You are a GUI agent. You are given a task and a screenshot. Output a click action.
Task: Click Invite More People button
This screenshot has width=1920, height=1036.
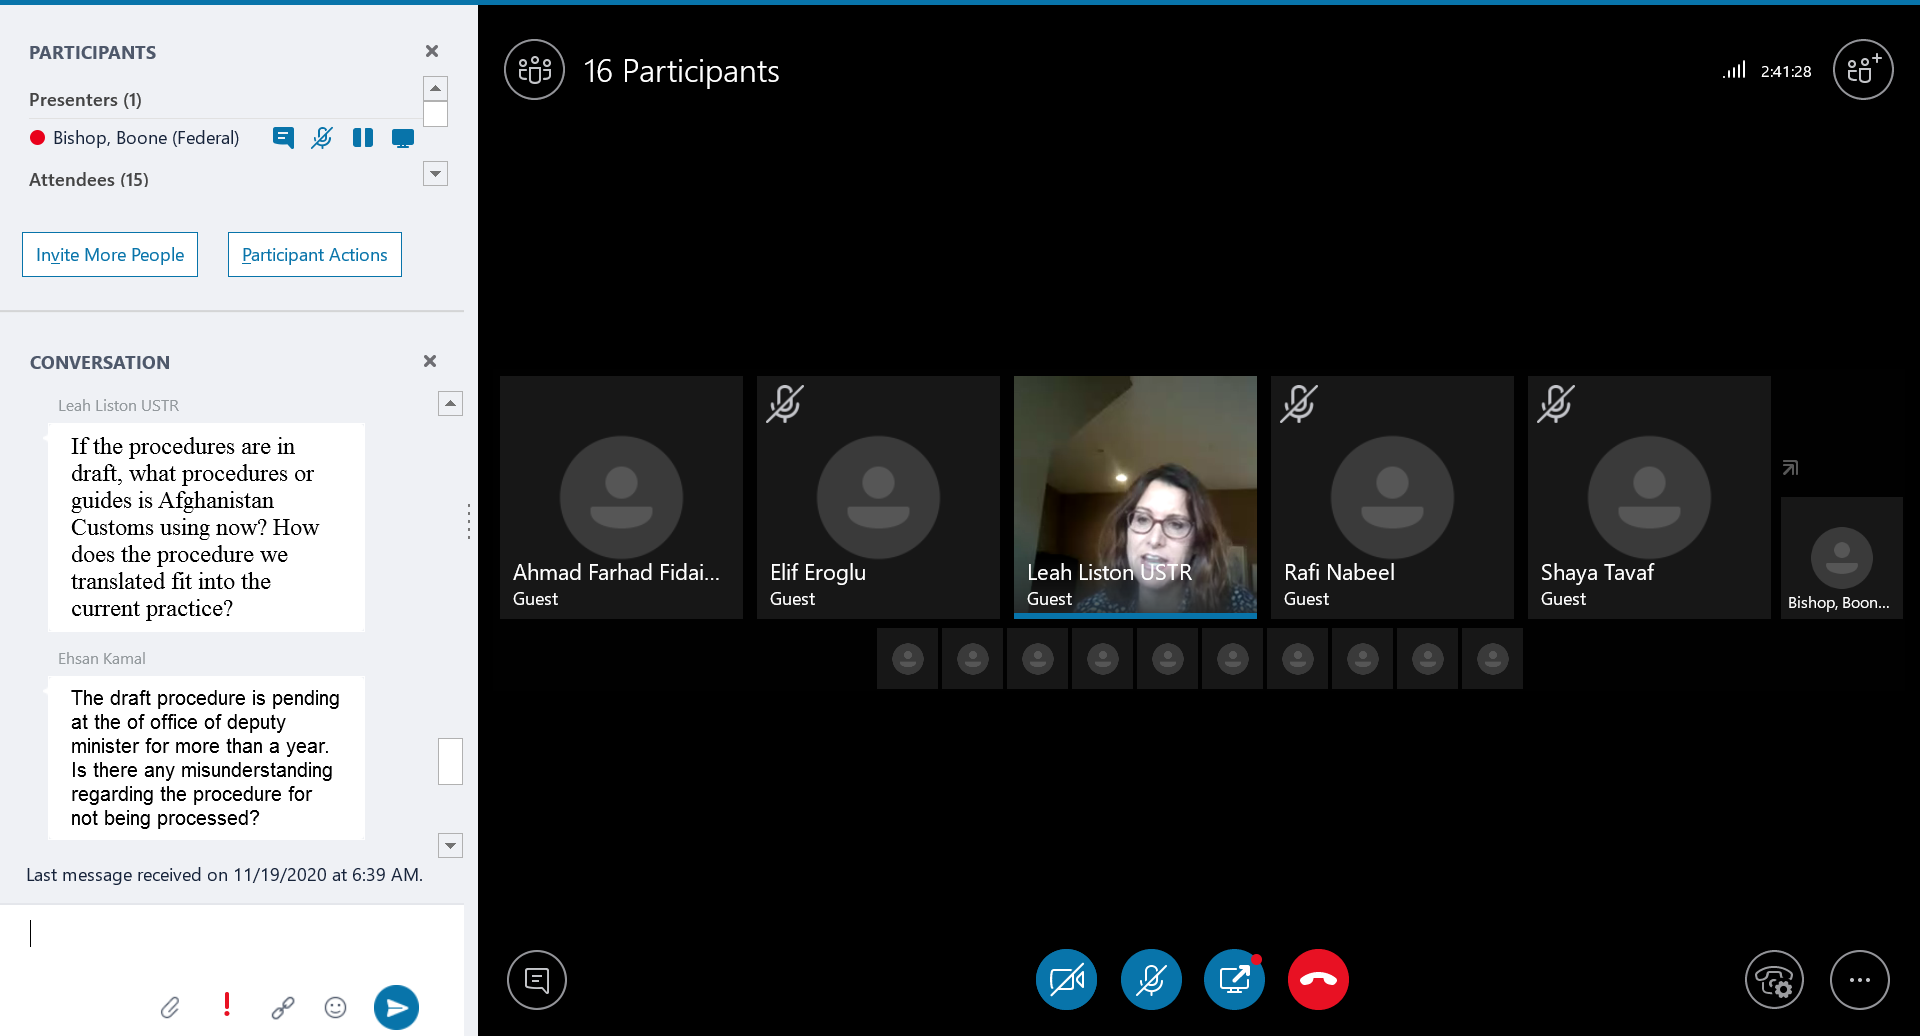[x=110, y=255]
